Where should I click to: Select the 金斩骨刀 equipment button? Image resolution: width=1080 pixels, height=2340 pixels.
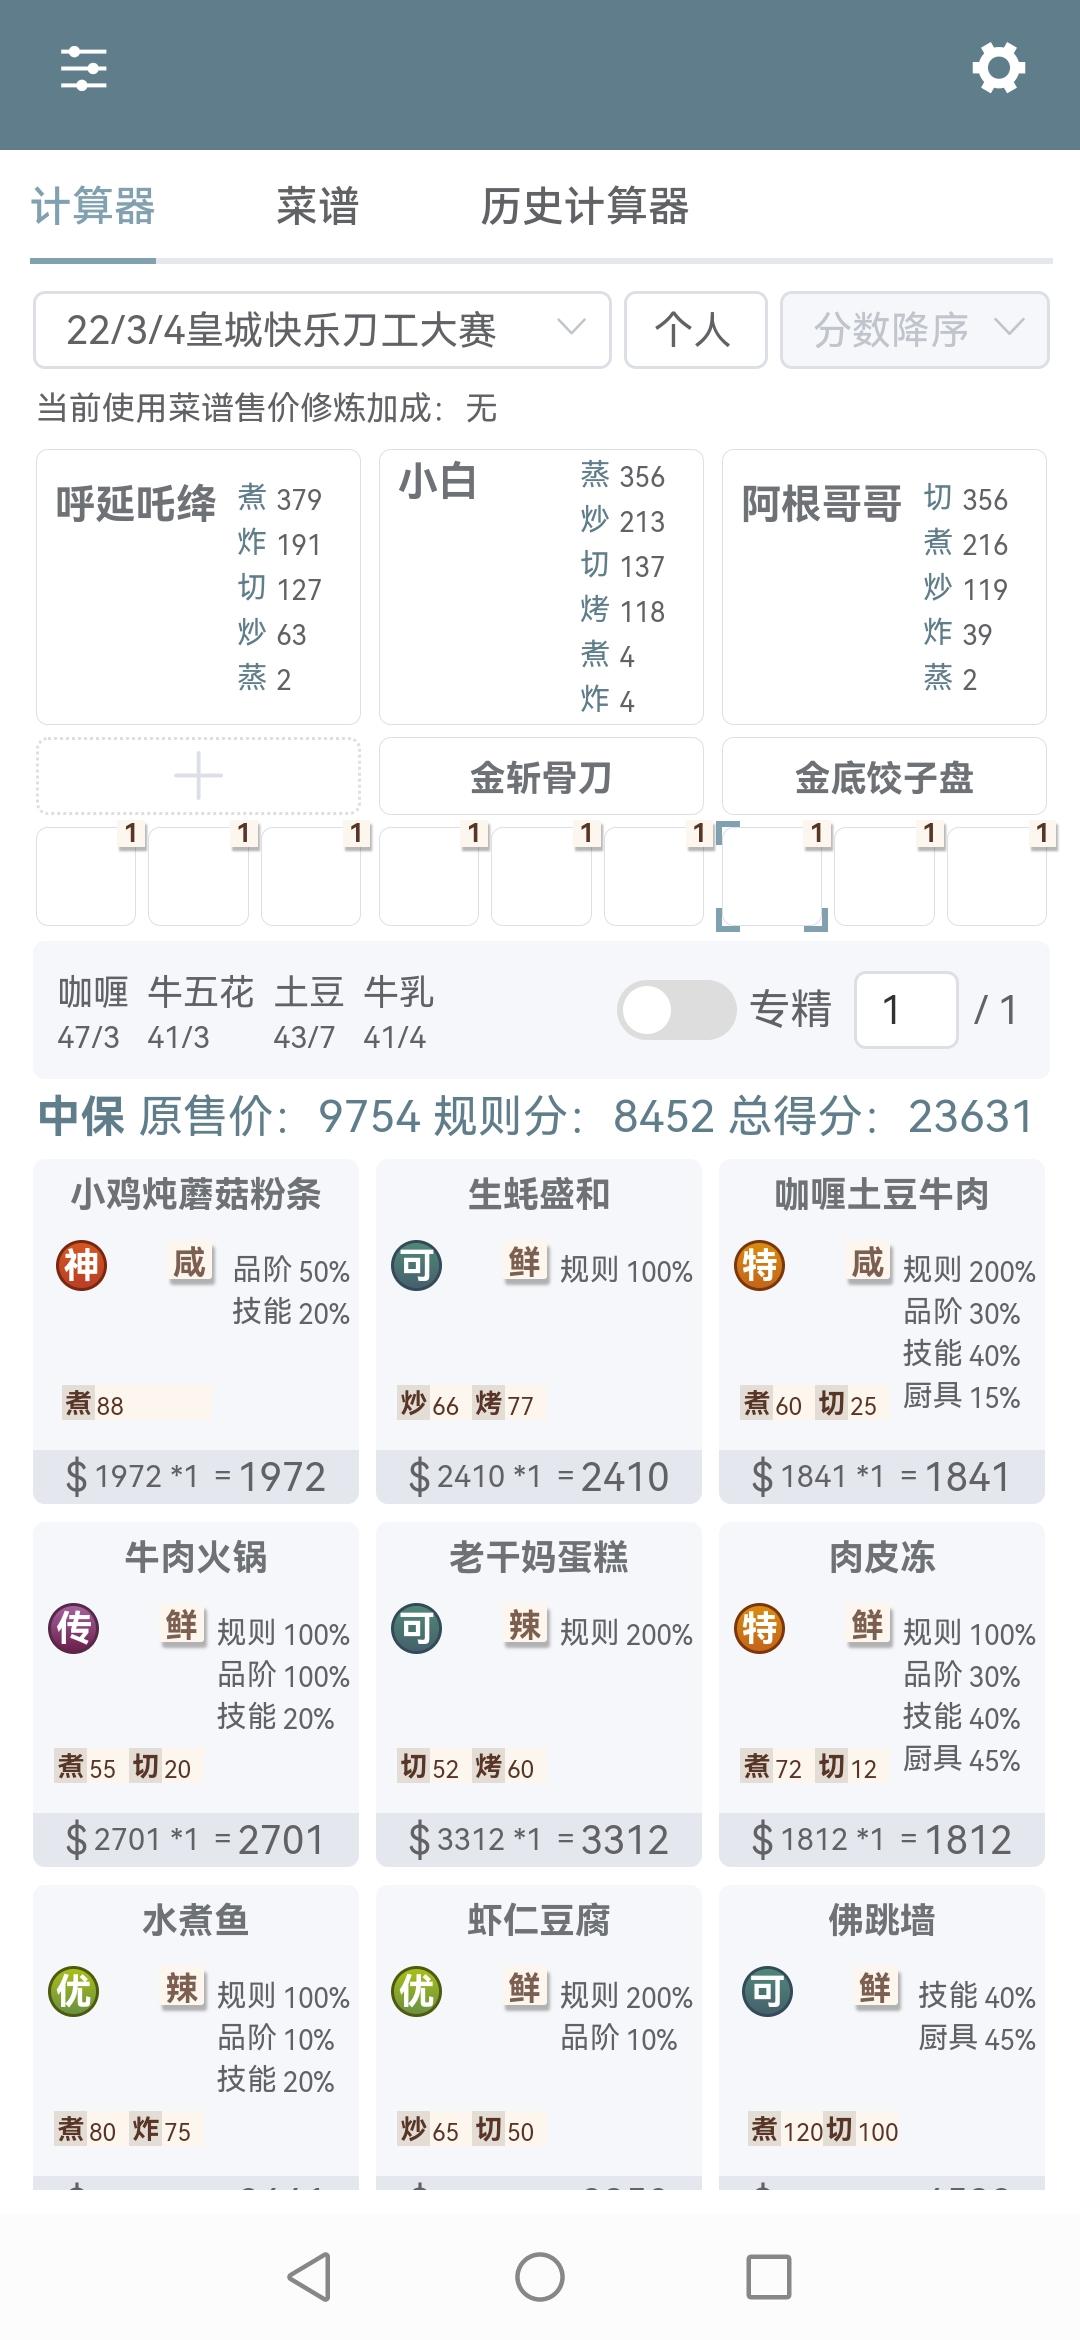(541, 777)
